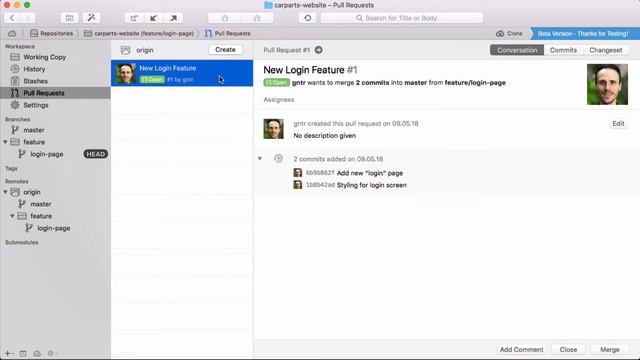Click the Beta Version banner
The image size is (640, 360).
tap(584, 33)
